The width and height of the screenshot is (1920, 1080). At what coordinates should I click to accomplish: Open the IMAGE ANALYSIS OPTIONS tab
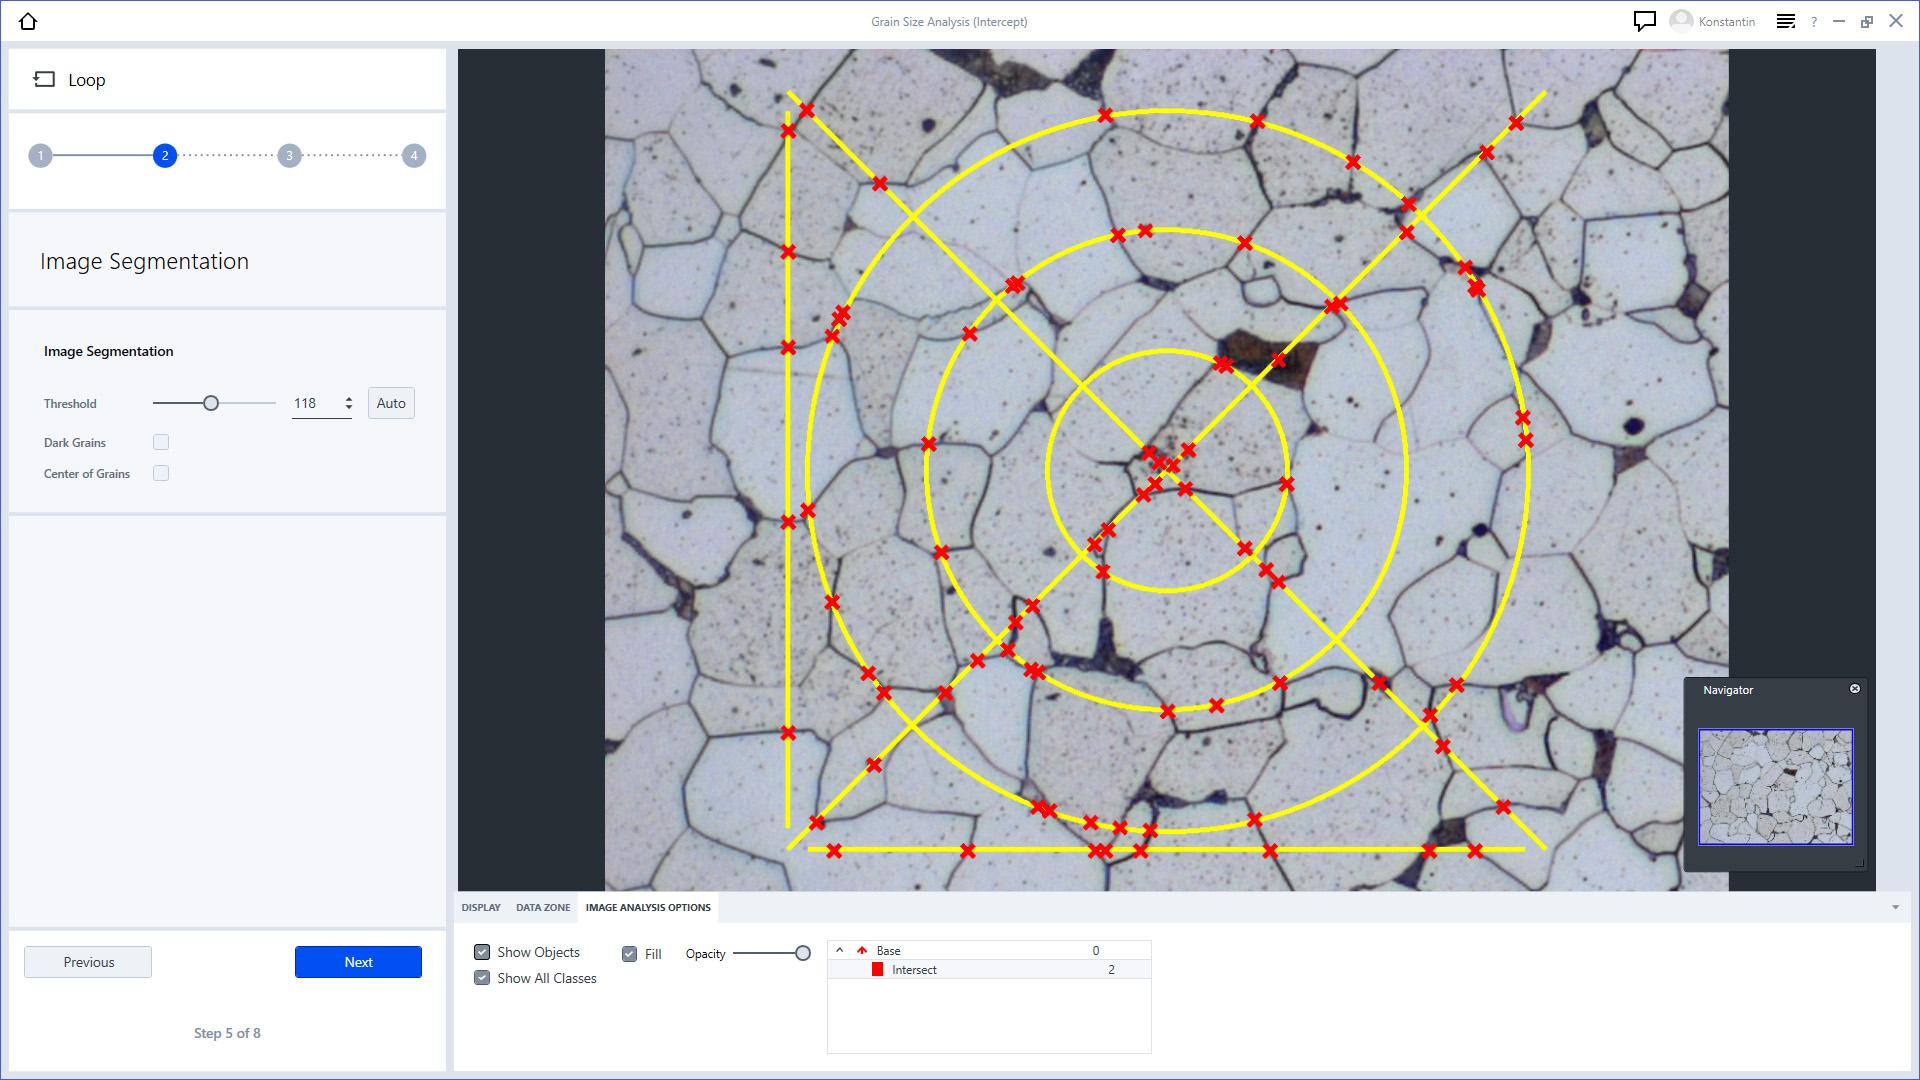[x=647, y=907]
